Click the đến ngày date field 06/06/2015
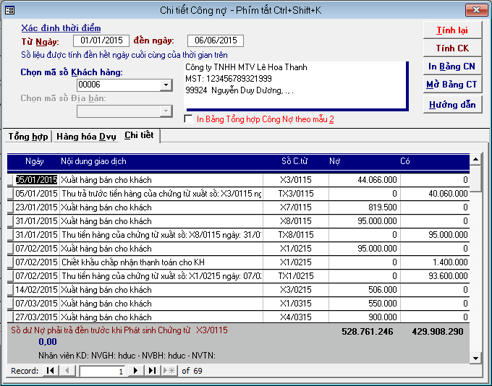 click(x=215, y=41)
